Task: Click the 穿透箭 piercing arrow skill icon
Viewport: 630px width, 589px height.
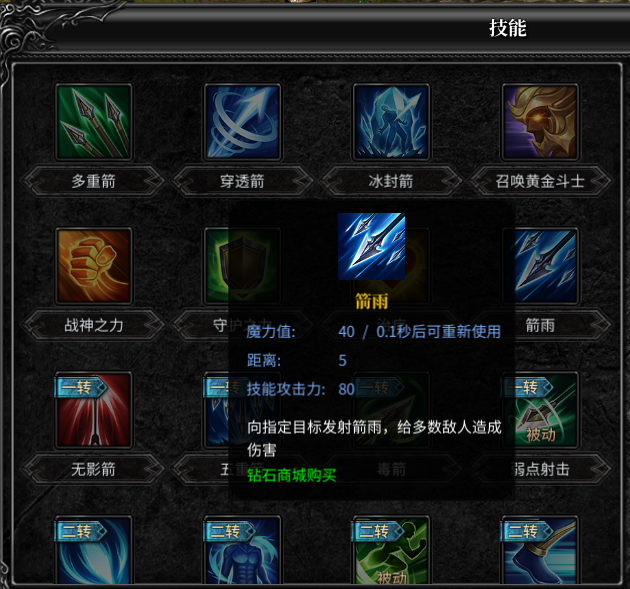Action: click(x=242, y=122)
